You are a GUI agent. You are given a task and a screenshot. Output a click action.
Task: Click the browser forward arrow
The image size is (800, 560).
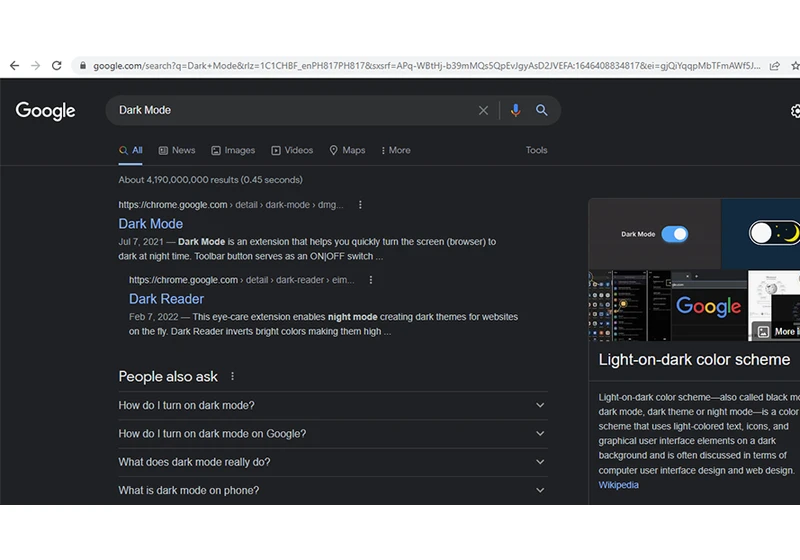(x=35, y=66)
